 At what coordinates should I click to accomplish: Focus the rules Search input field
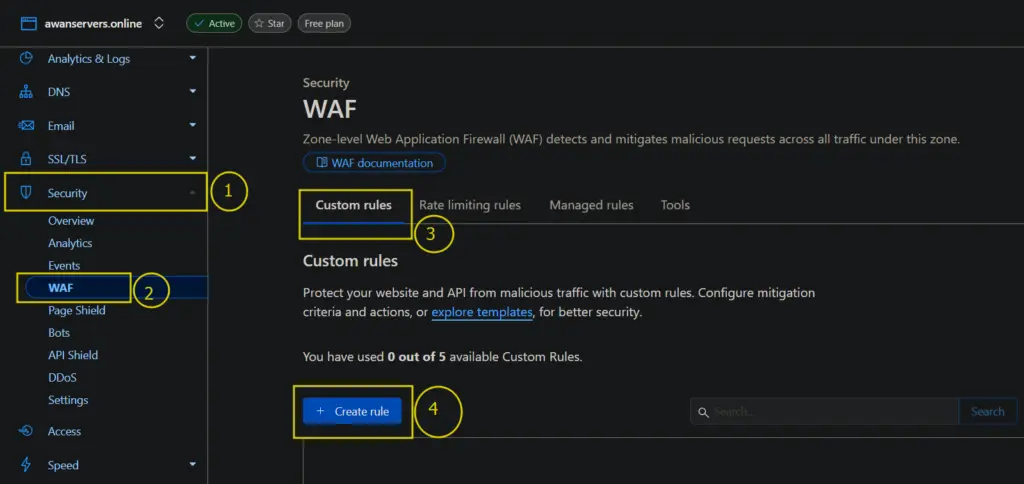point(825,411)
